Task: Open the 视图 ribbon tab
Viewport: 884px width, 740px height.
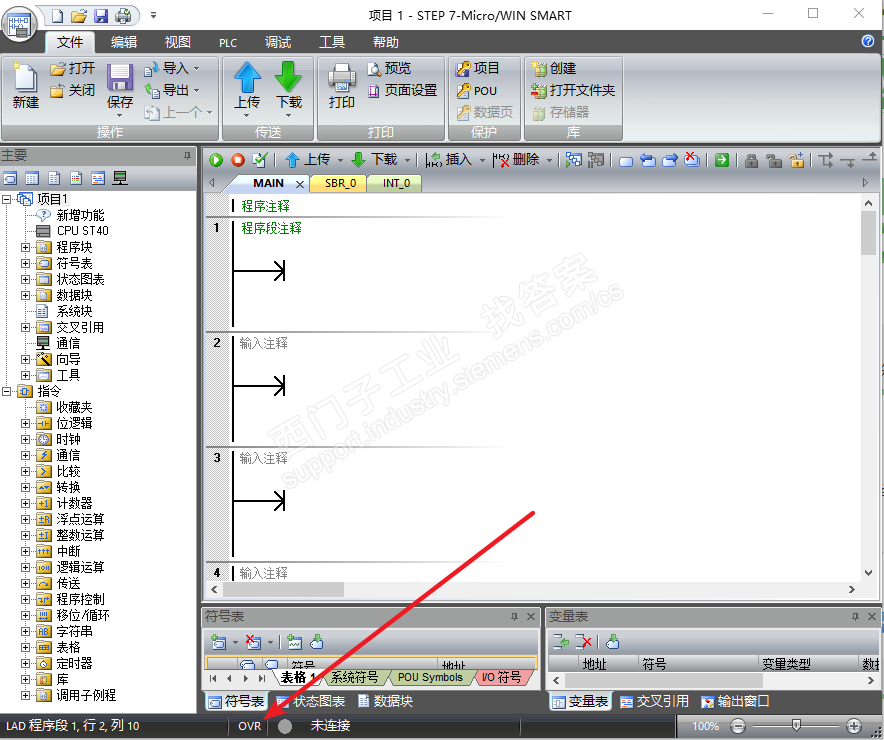Action: (177, 42)
